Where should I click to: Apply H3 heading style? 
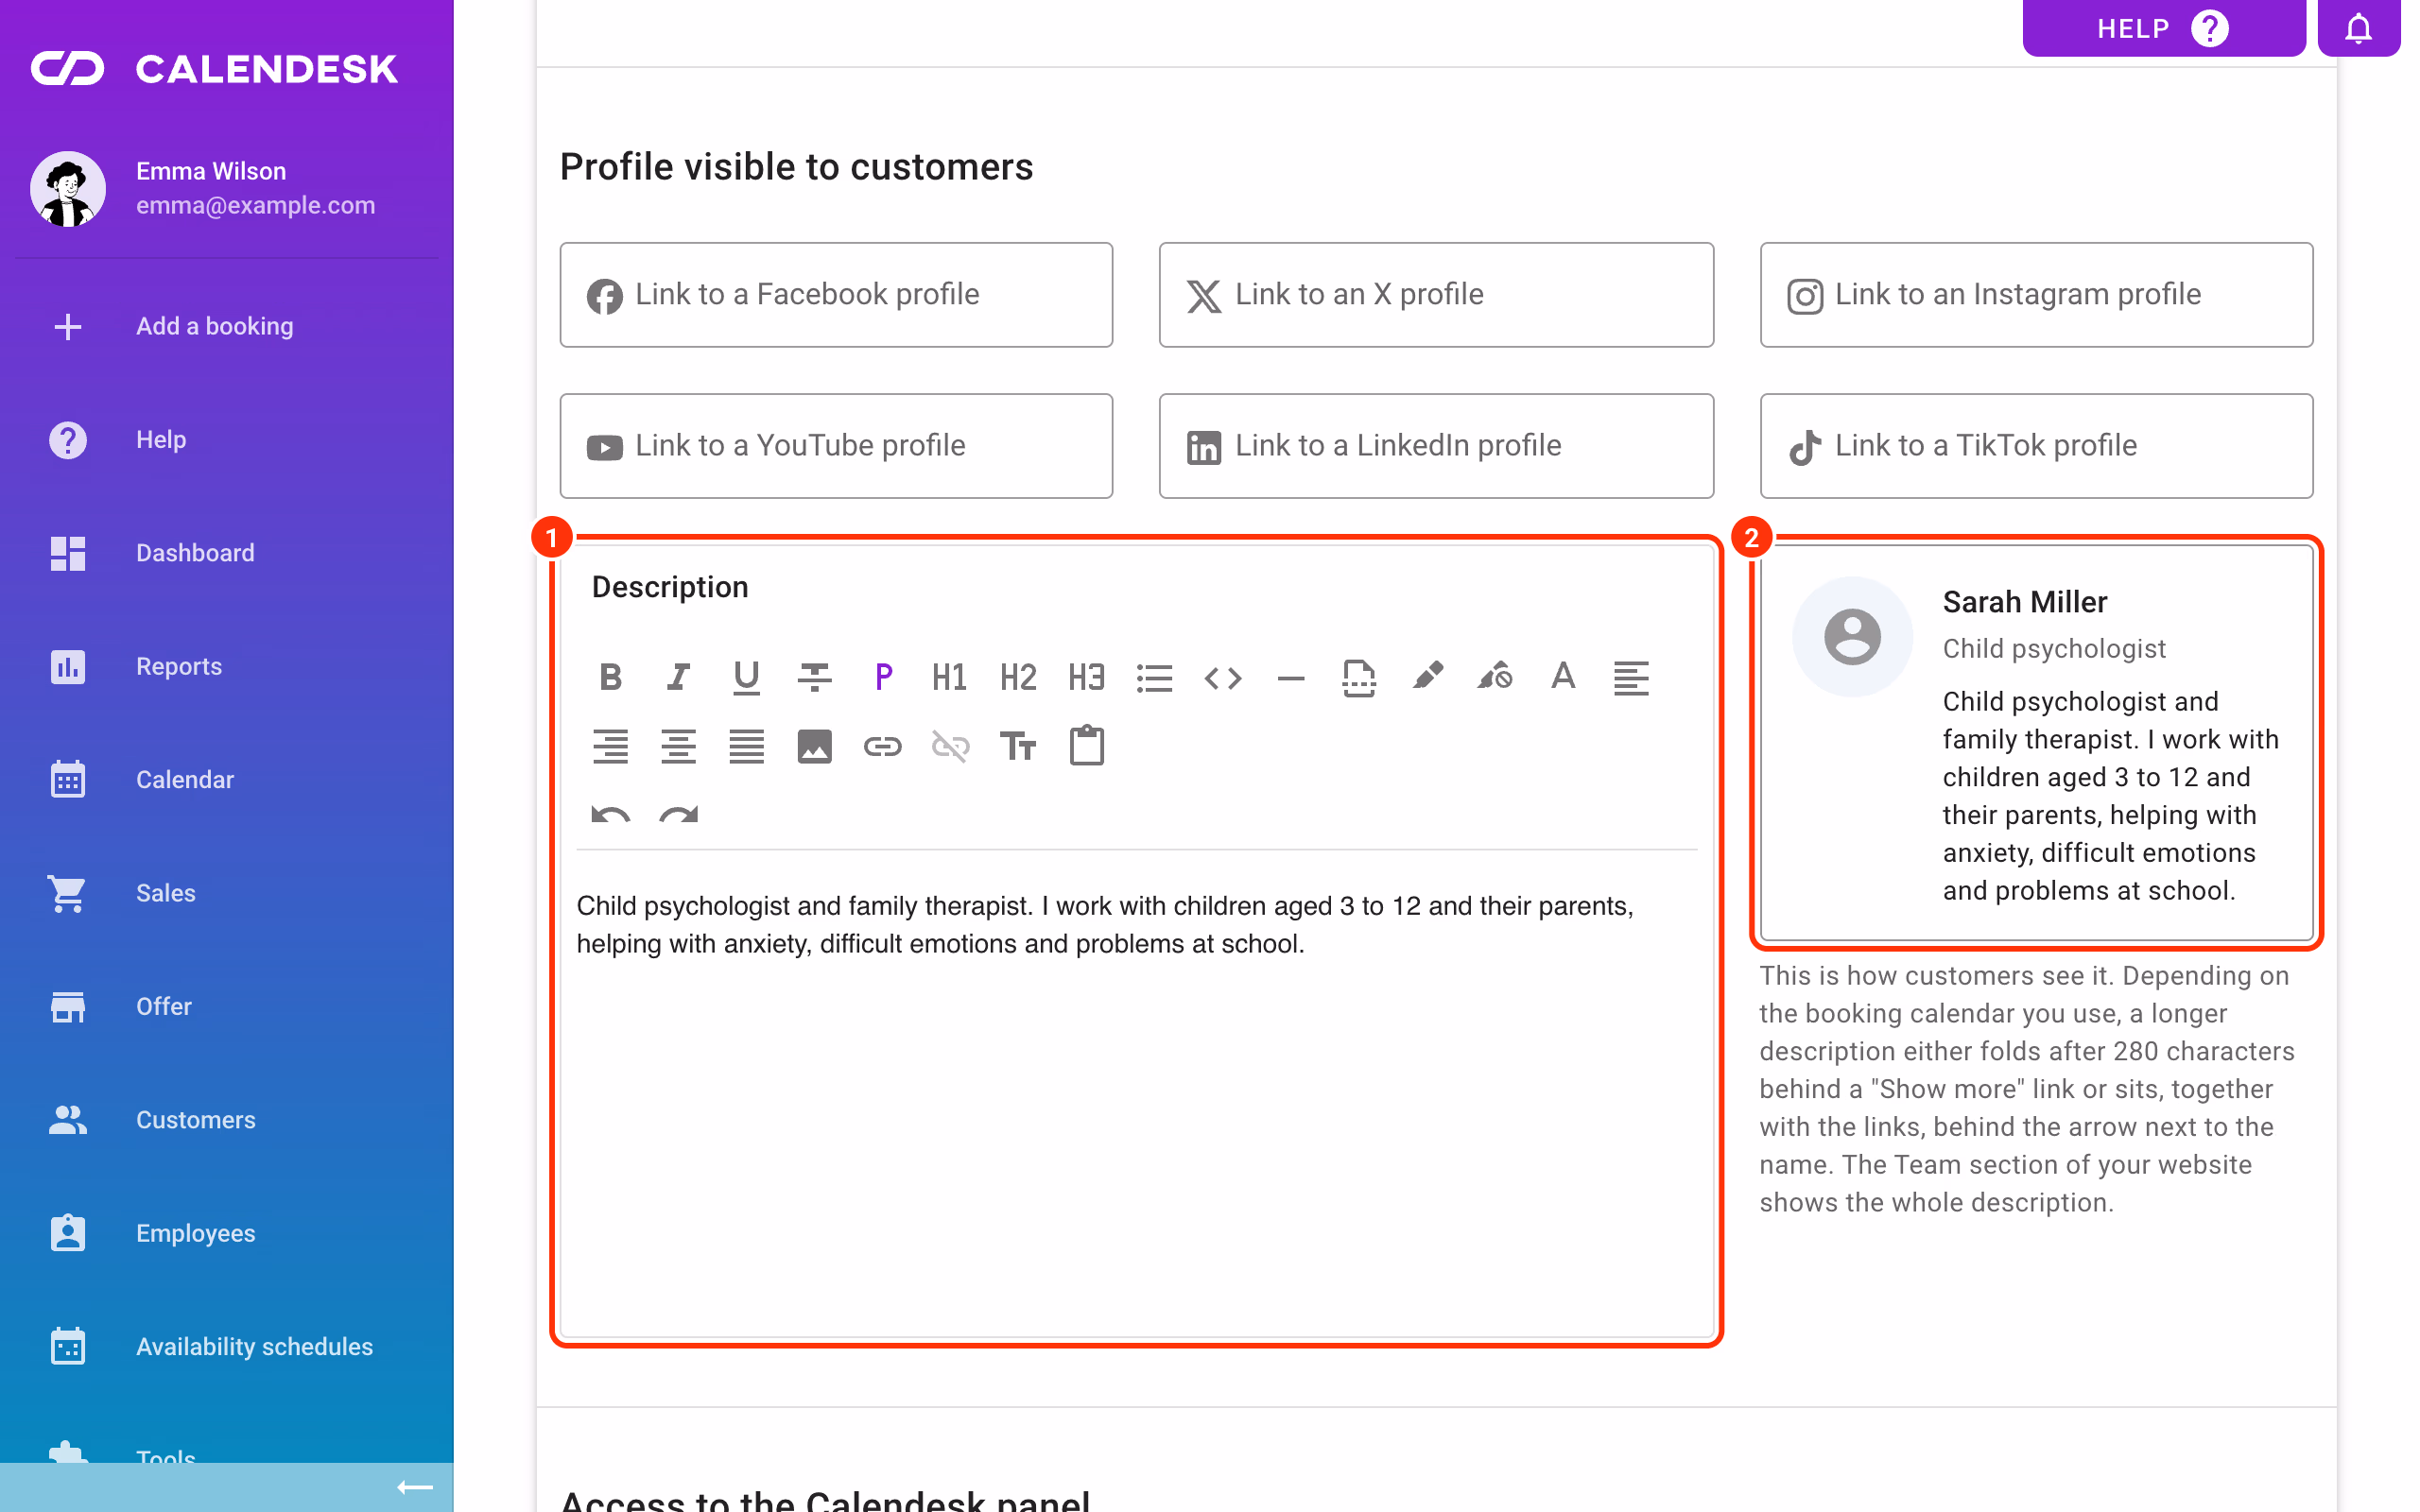(1086, 677)
